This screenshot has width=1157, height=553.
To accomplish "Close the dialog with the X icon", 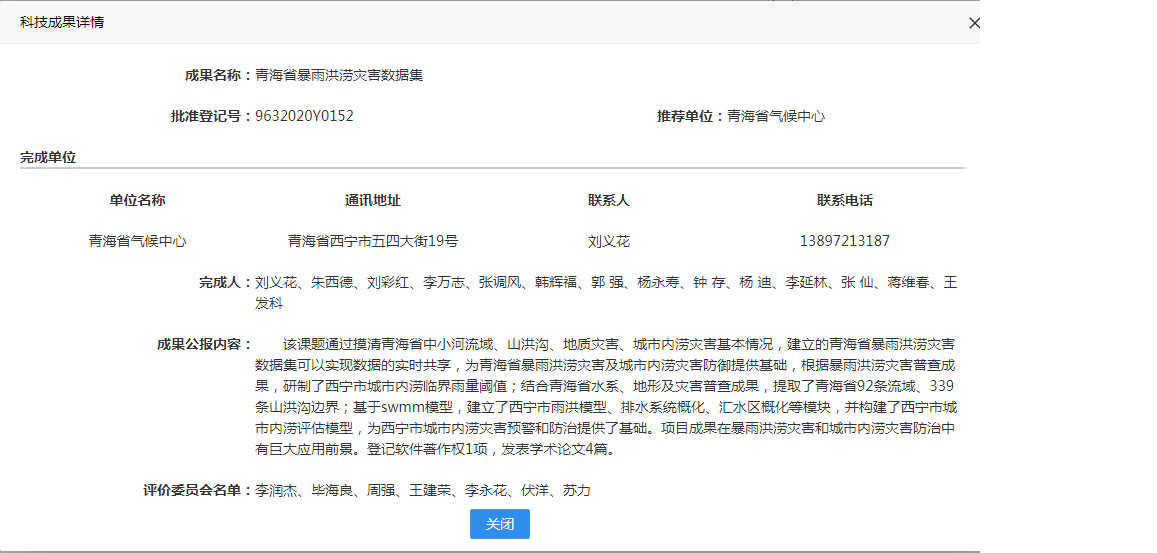I will tap(974, 23).
